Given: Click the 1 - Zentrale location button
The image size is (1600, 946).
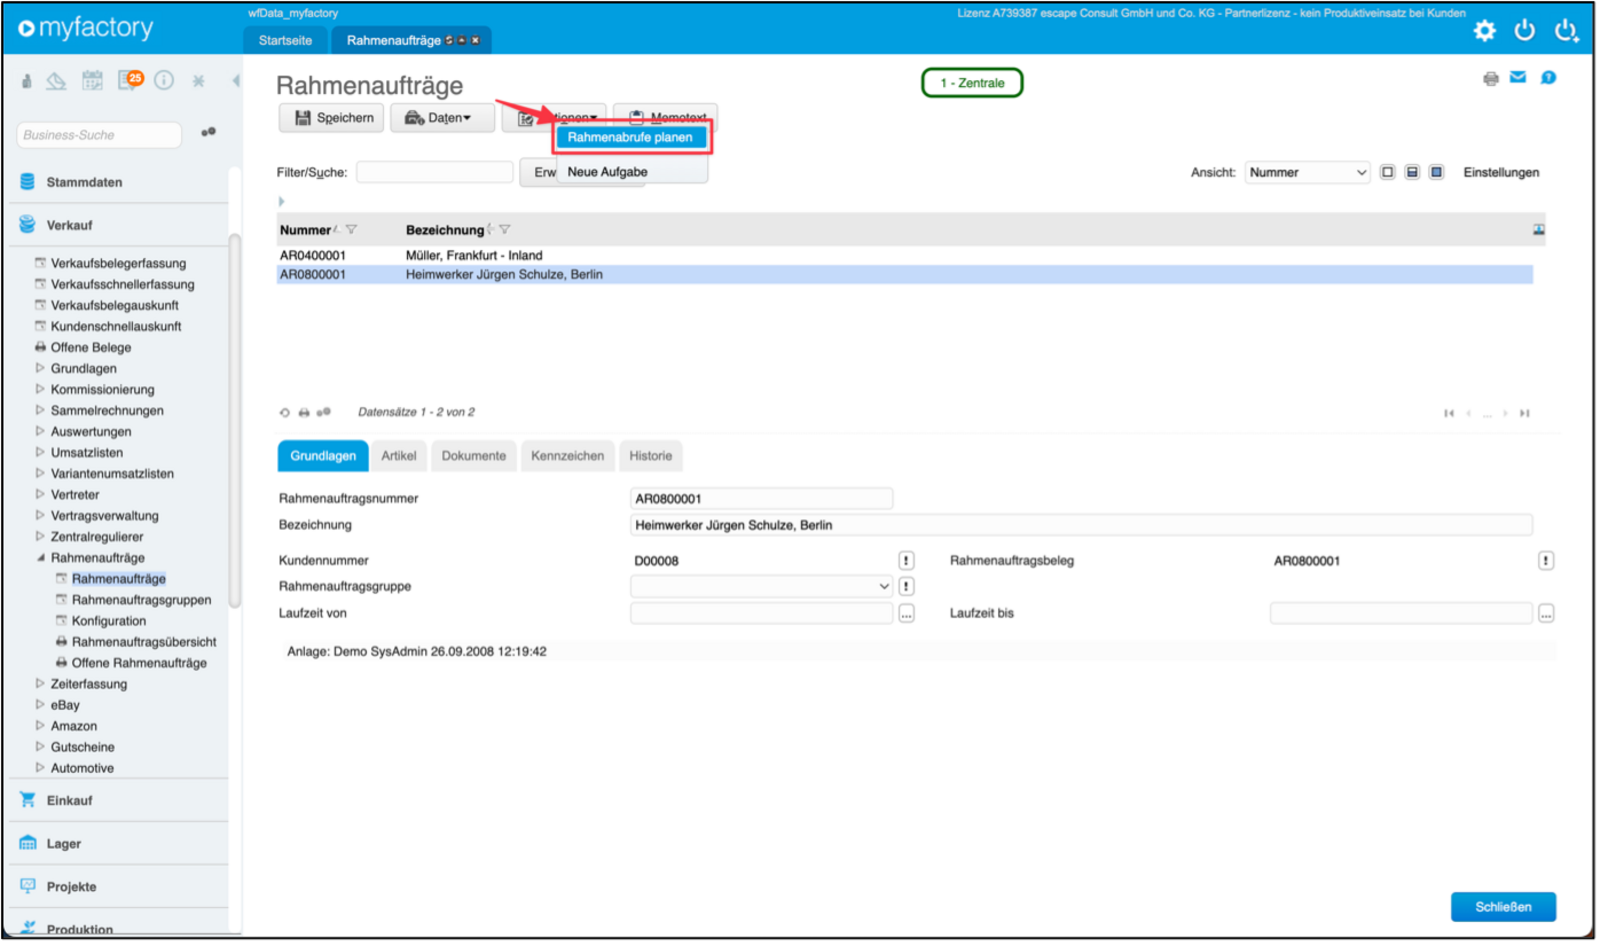Looking at the screenshot, I should coord(972,83).
